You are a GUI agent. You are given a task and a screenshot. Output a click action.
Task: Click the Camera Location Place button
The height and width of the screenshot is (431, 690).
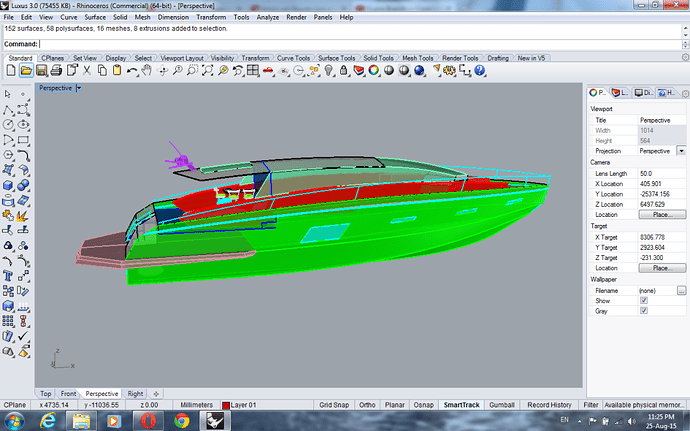pyautogui.click(x=661, y=214)
